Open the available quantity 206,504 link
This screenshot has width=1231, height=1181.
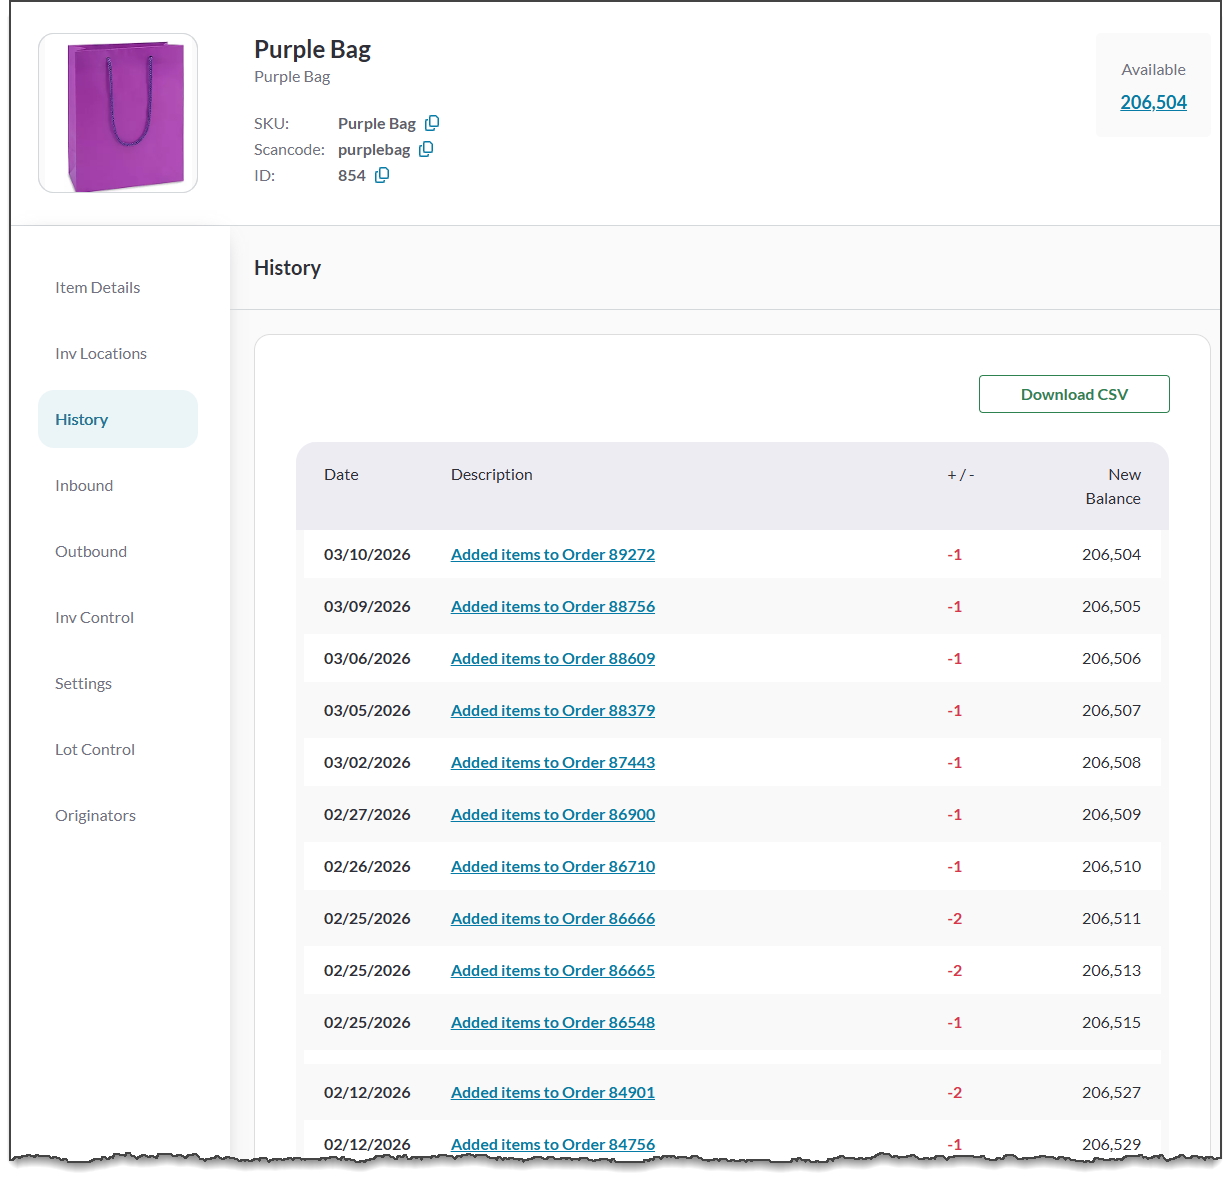tap(1153, 102)
